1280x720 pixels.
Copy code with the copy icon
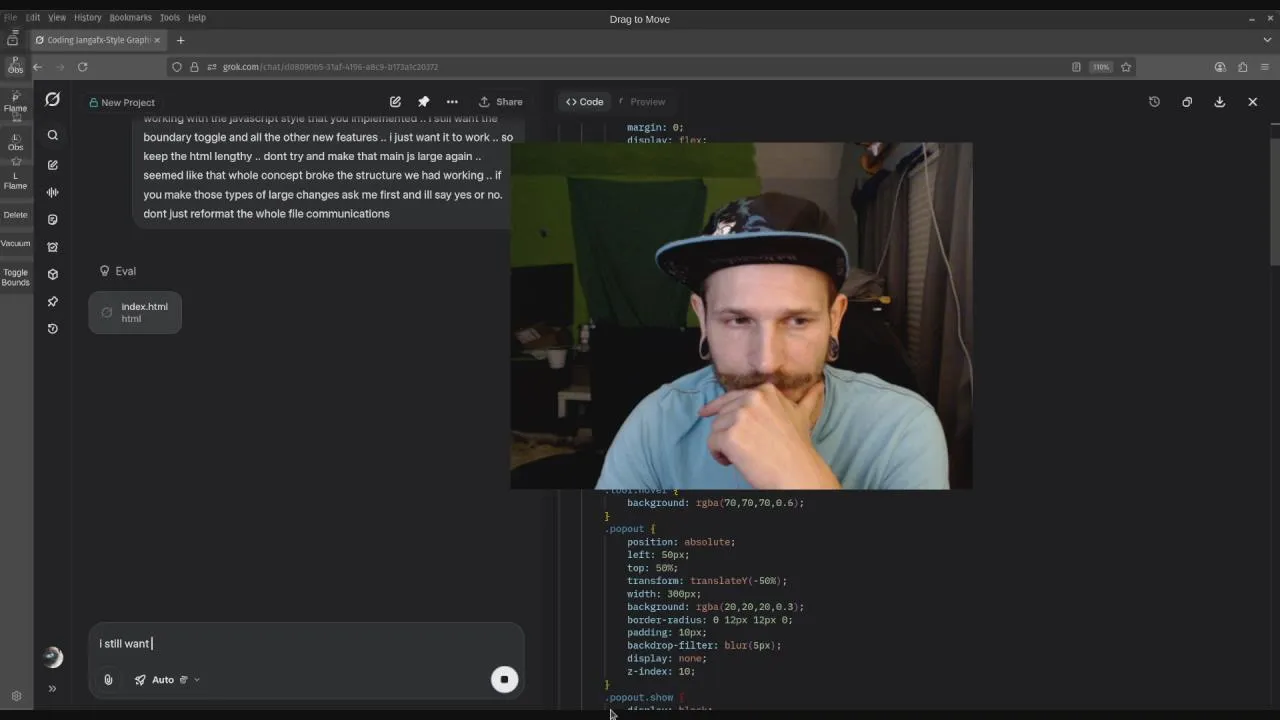[1187, 102]
